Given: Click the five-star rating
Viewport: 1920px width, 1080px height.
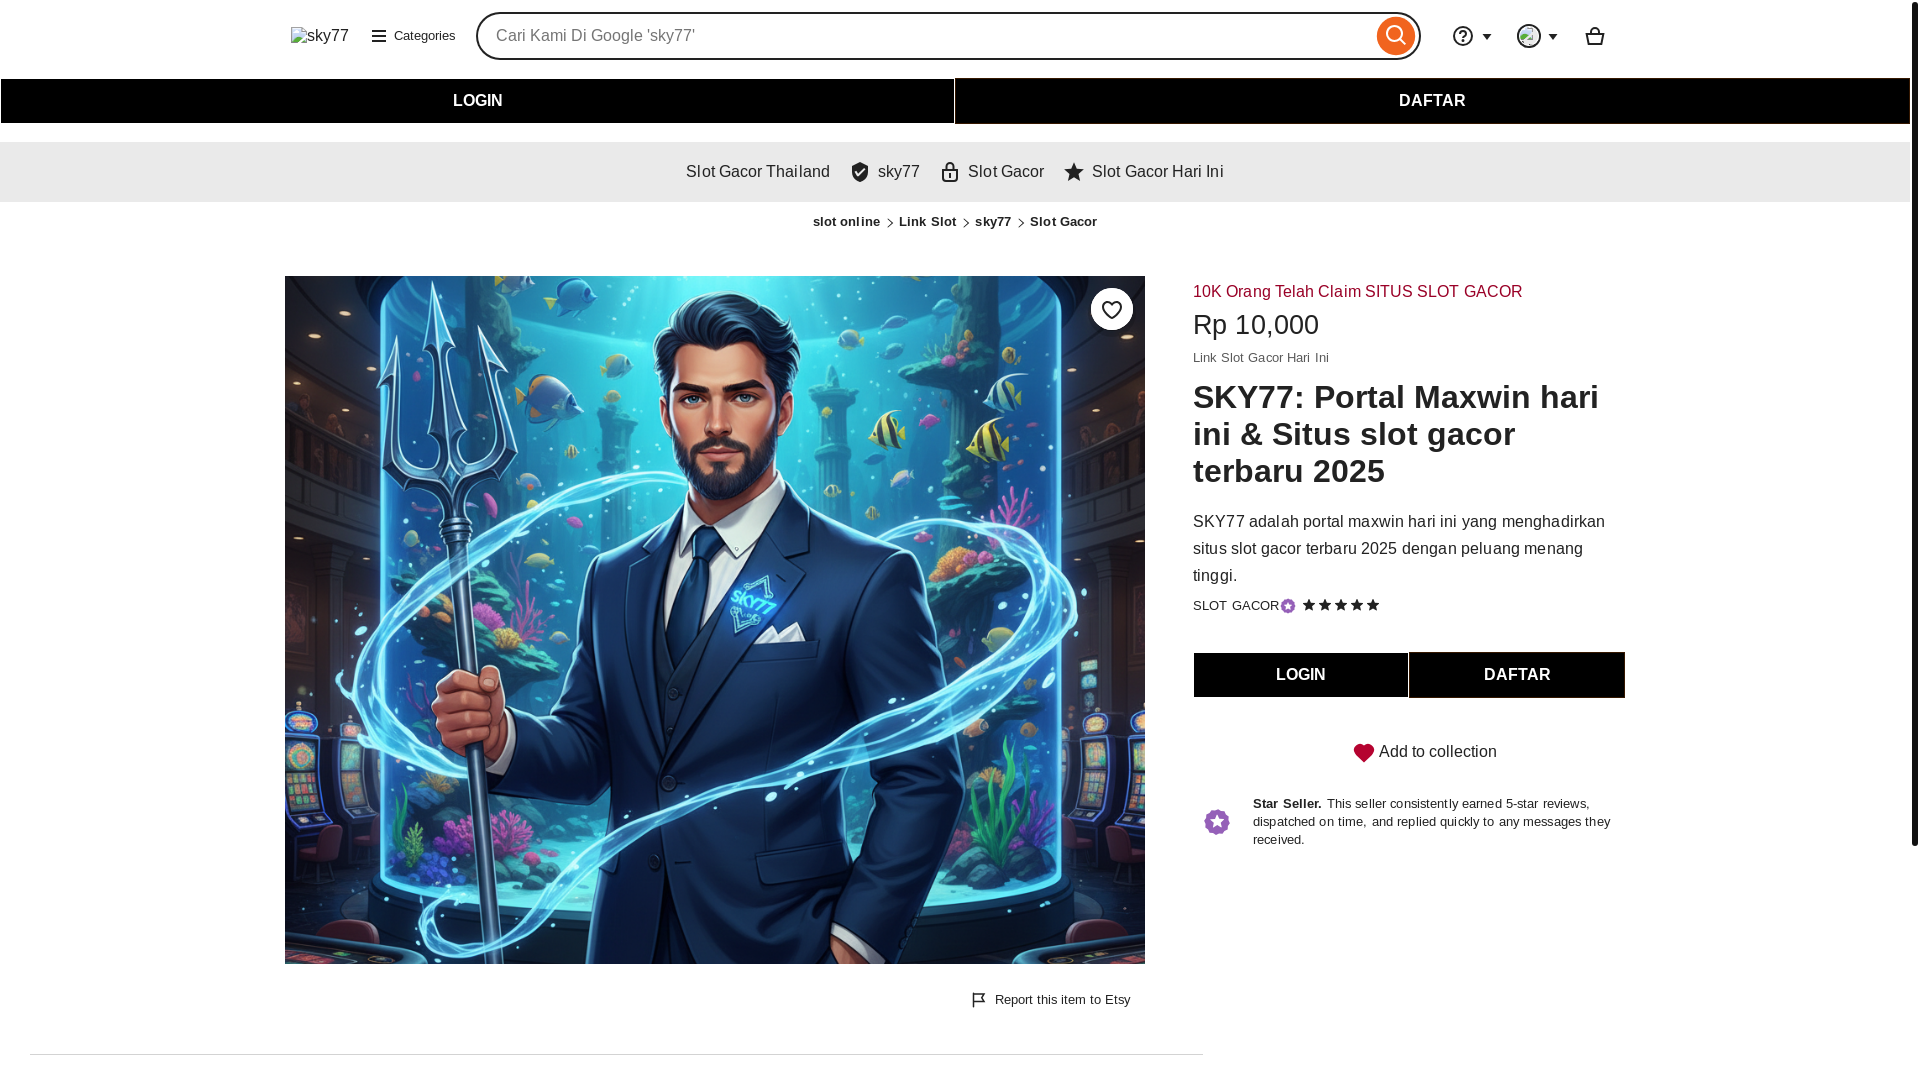Looking at the screenshot, I should [1341, 605].
